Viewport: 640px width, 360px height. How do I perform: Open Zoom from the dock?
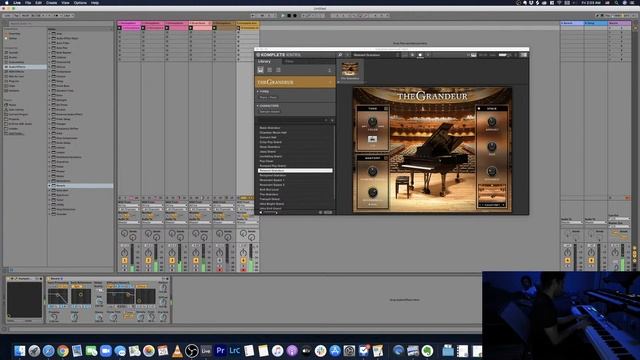tap(106, 350)
